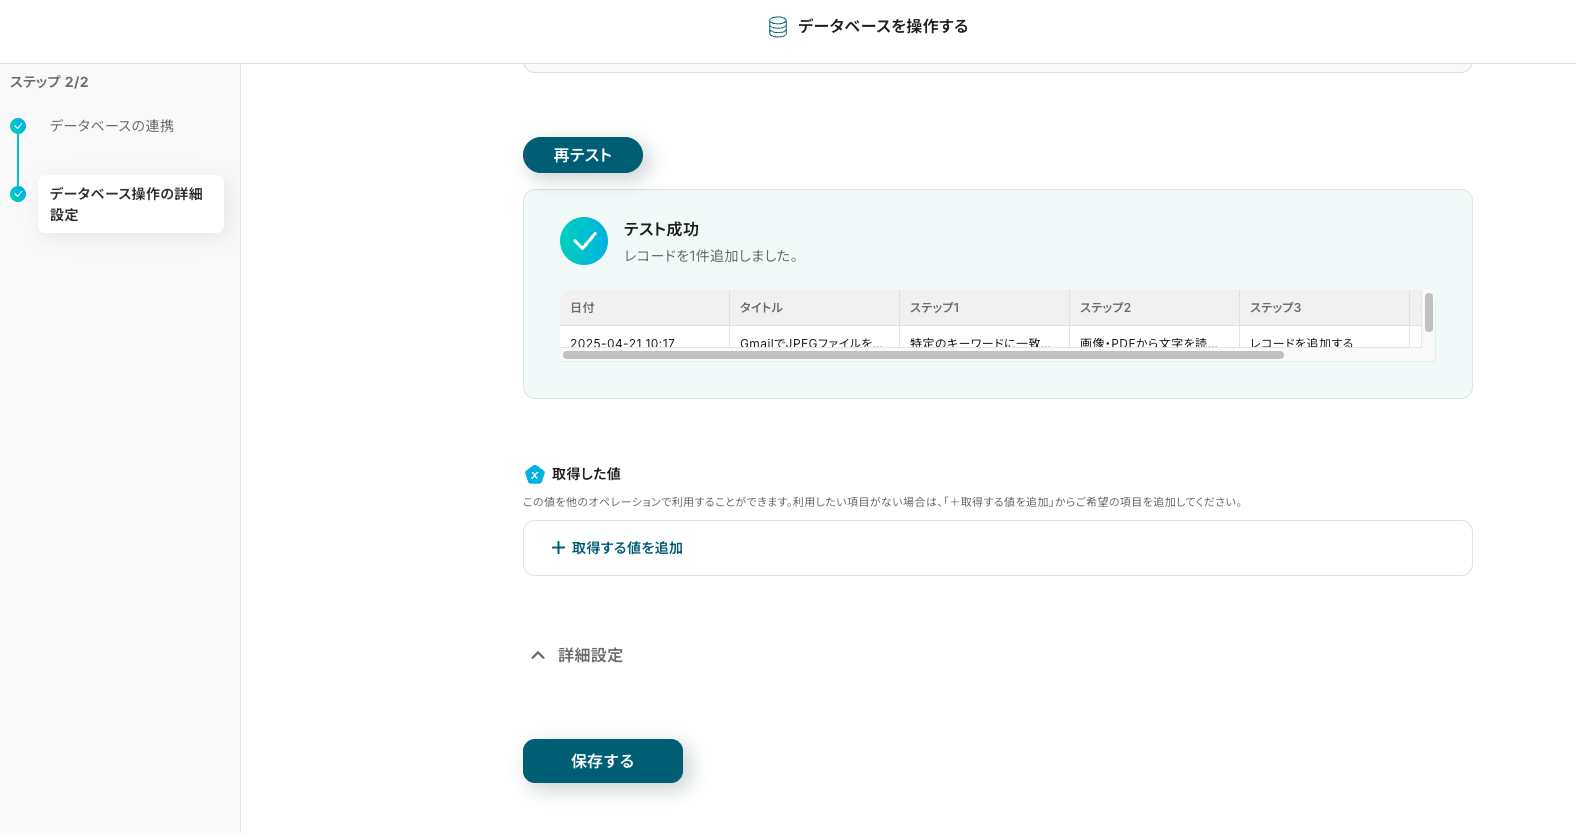1576x833 pixels.
Task: Click the 取得する値を追加 link
Action: pyautogui.click(x=627, y=548)
